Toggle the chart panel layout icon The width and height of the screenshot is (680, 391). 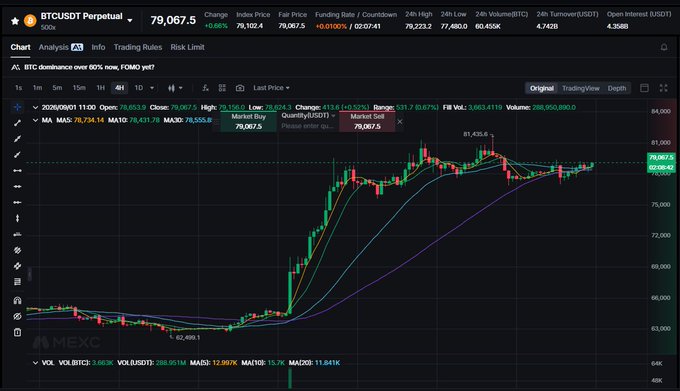tap(644, 88)
